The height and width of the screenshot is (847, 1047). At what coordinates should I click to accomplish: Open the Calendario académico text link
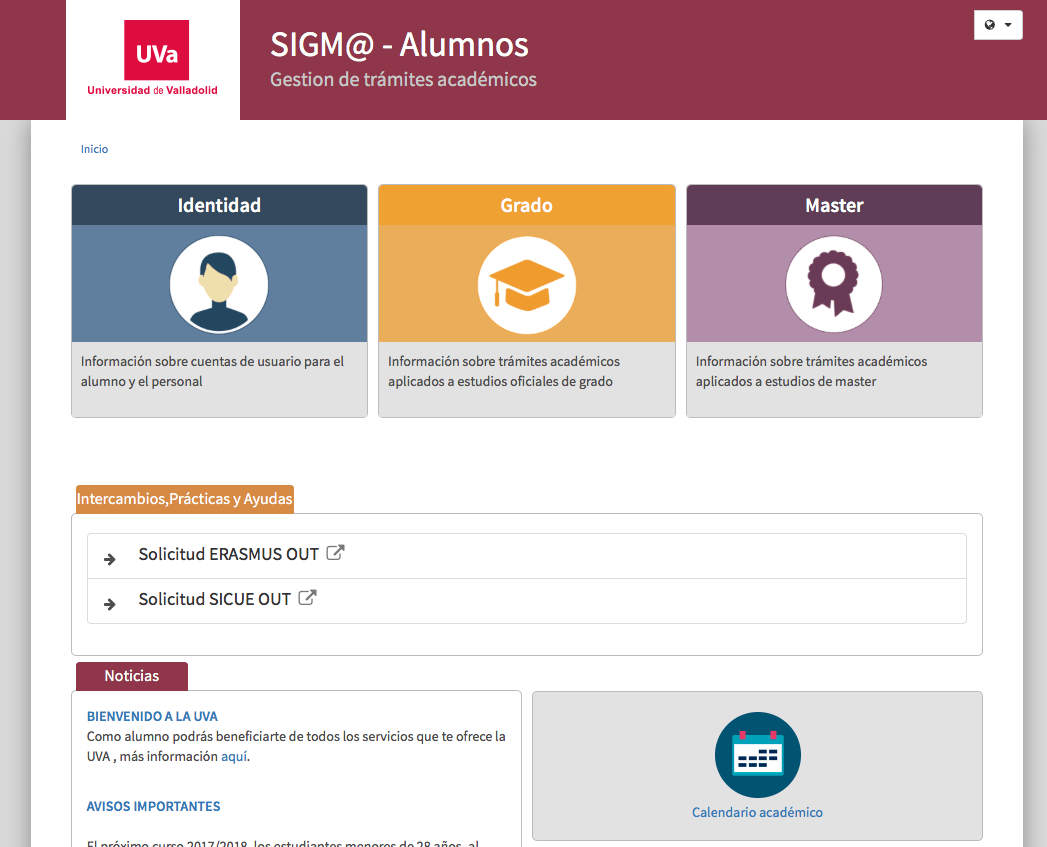[757, 812]
